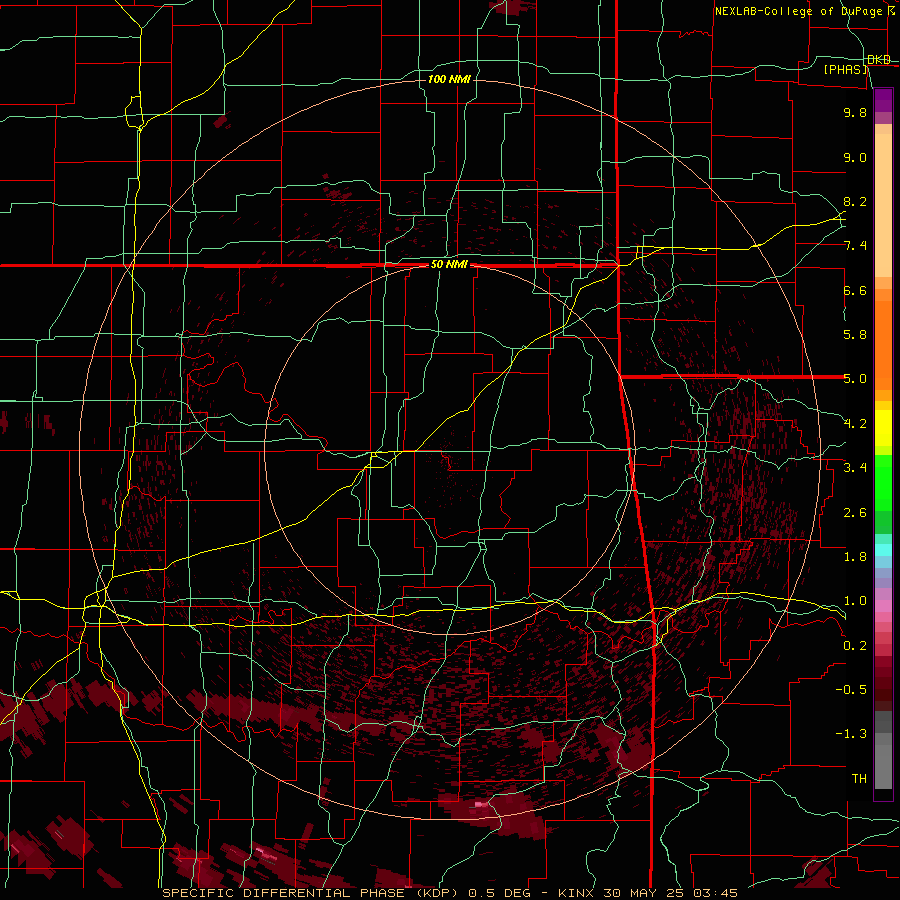Select the -0.5 scale value

[851, 690]
